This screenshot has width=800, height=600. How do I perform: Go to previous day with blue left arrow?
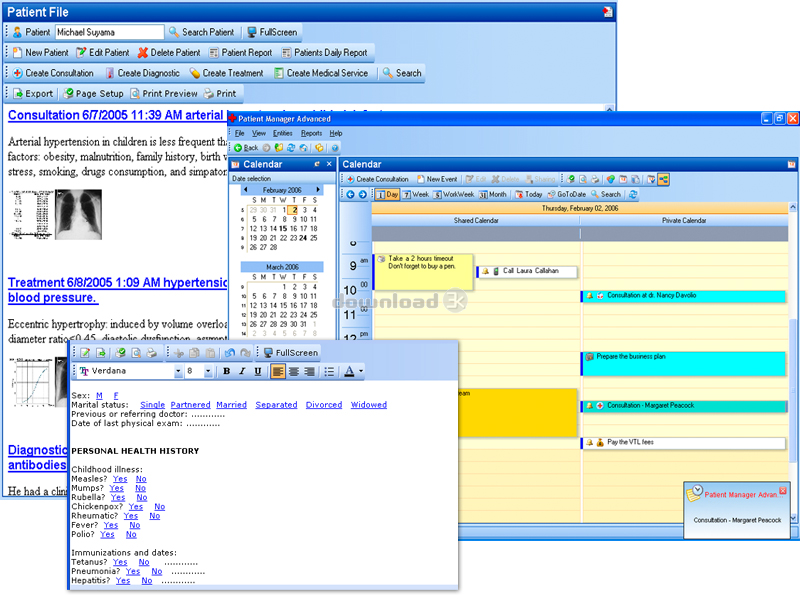point(350,194)
